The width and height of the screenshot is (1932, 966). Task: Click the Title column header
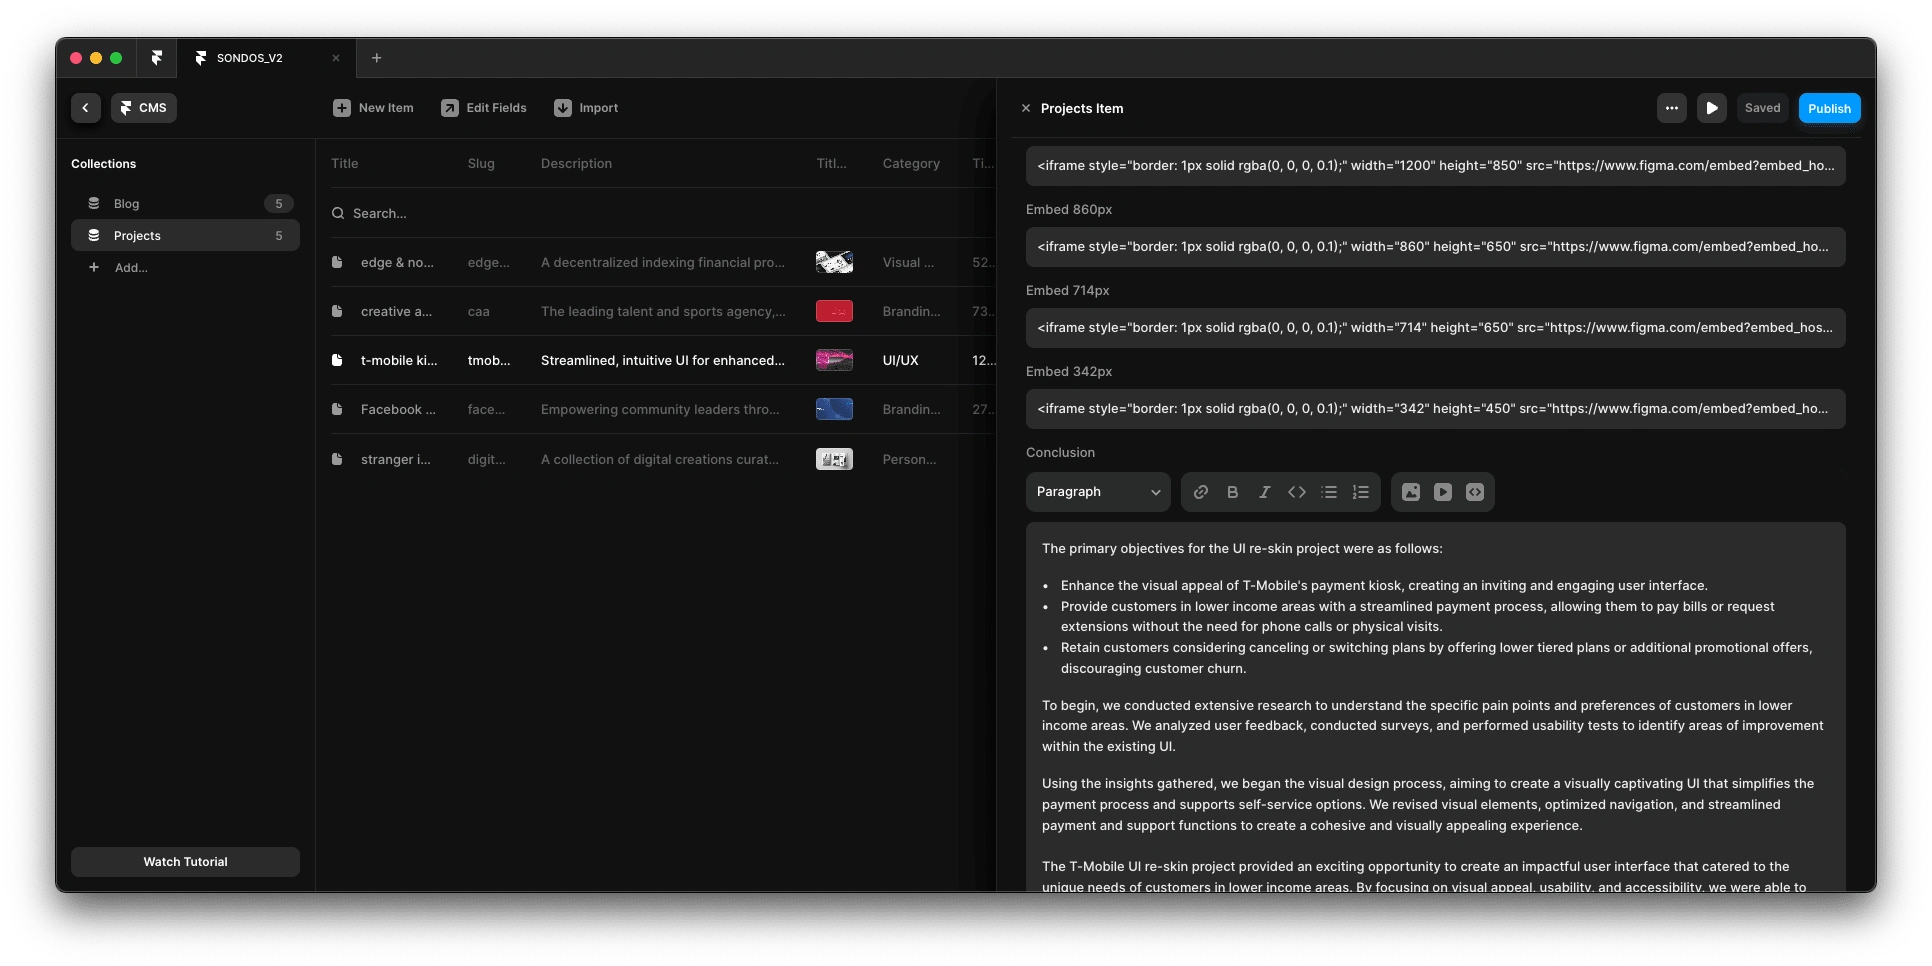(345, 163)
